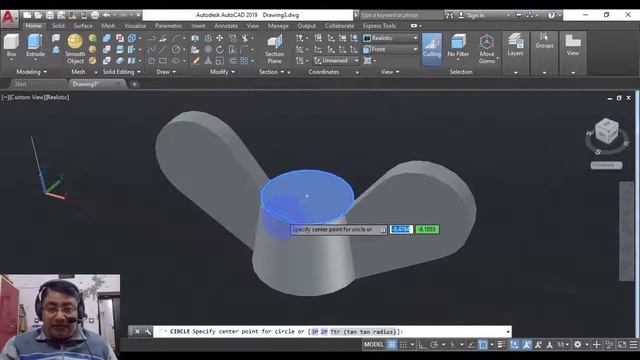Click the [-][Custom View][Realistic] viewport label
The height and width of the screenshot is (360, 640).
(36, 97)
